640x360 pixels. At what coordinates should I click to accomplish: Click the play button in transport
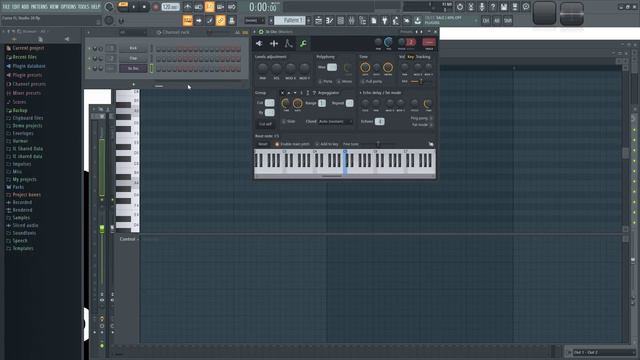click(133, 7)
